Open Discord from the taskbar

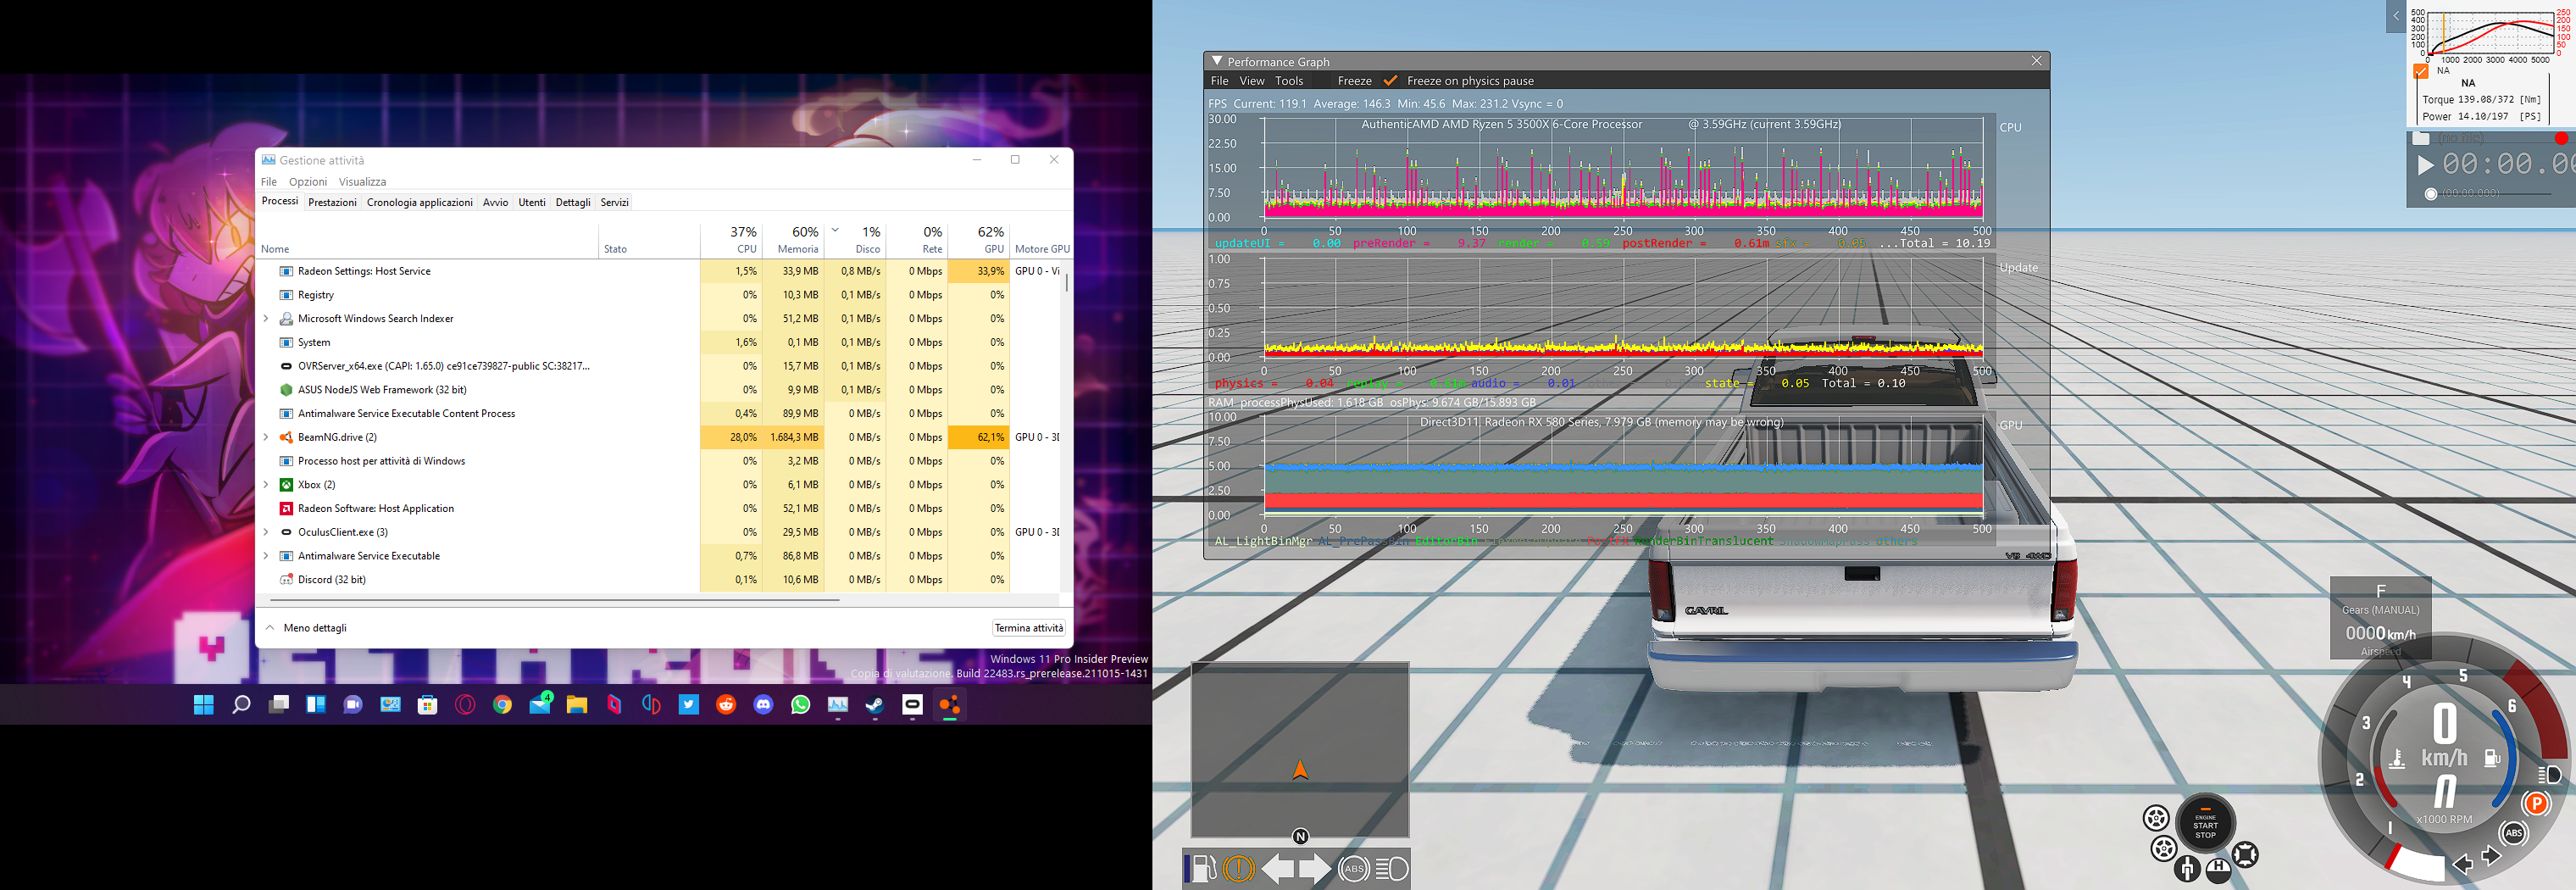coord(763,705)
